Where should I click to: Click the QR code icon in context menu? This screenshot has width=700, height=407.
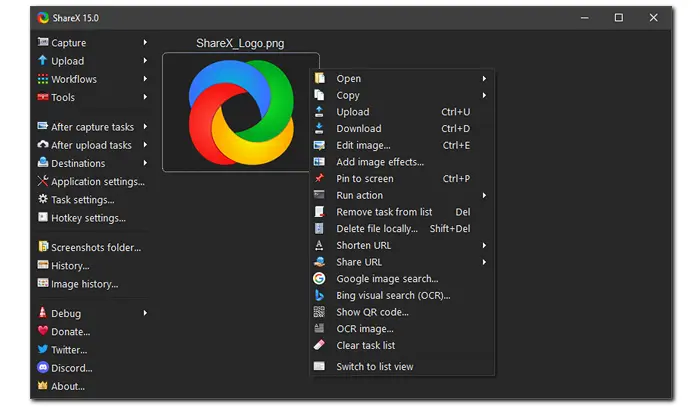point(319,311)
